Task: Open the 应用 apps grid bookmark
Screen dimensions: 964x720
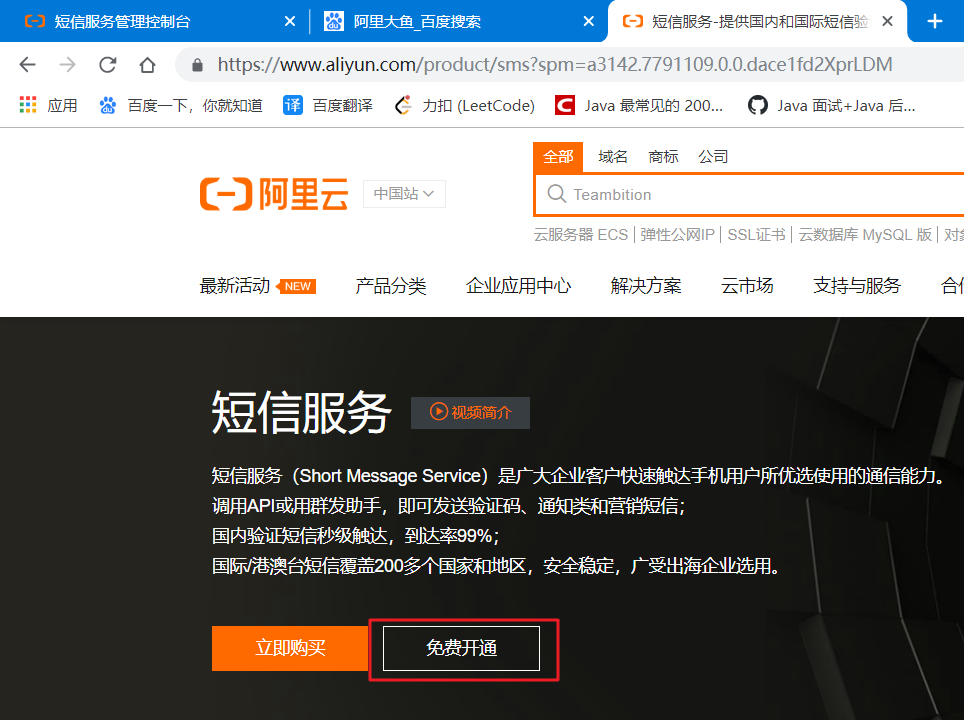Action: pyautogui.click(x=48, y=105)
